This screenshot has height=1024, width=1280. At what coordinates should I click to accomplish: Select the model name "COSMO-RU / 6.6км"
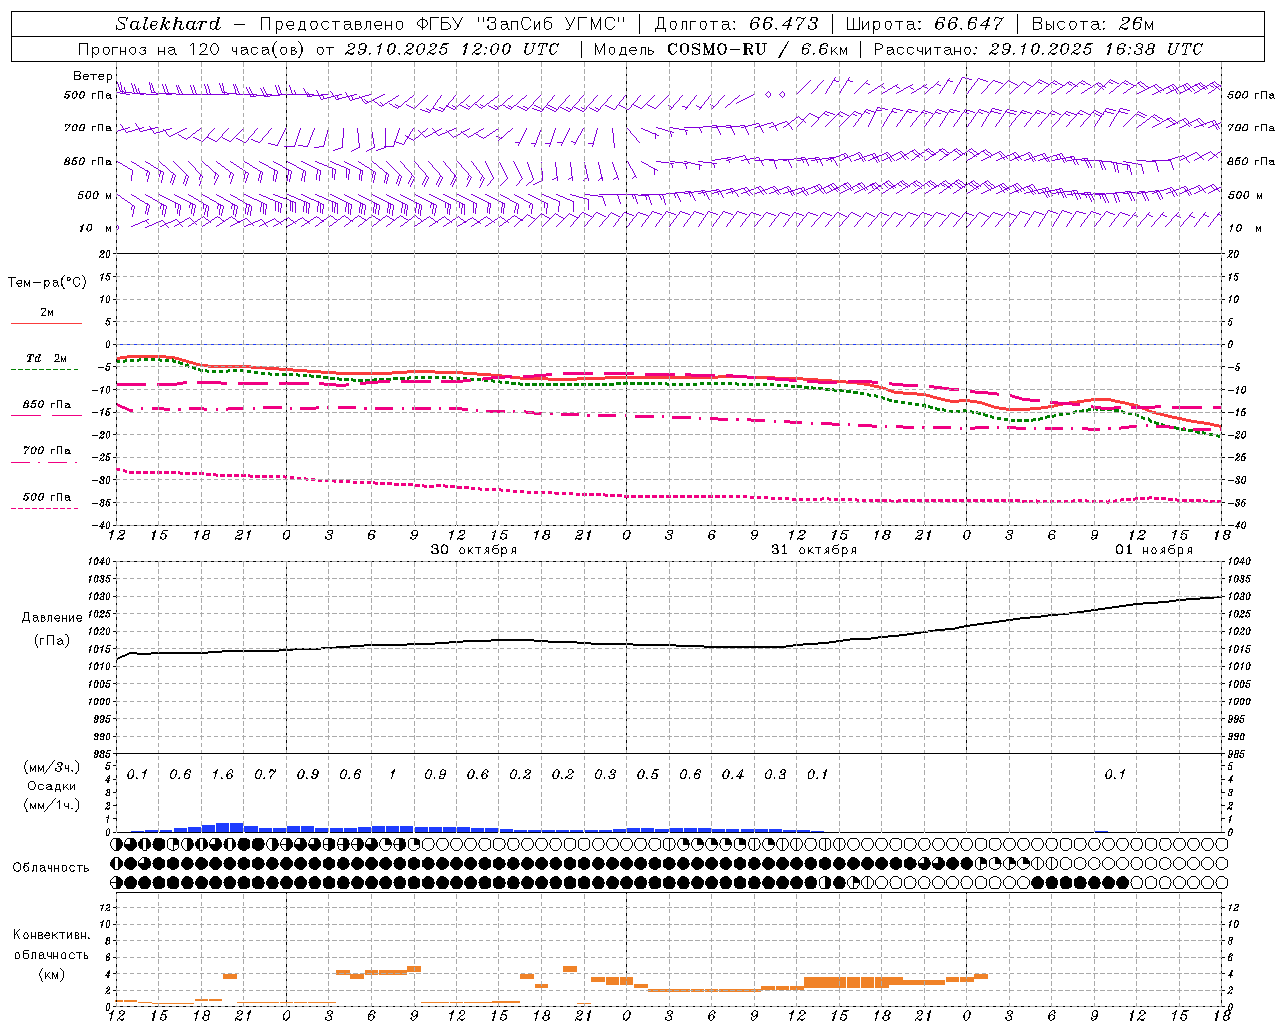(x=757, y=49)
